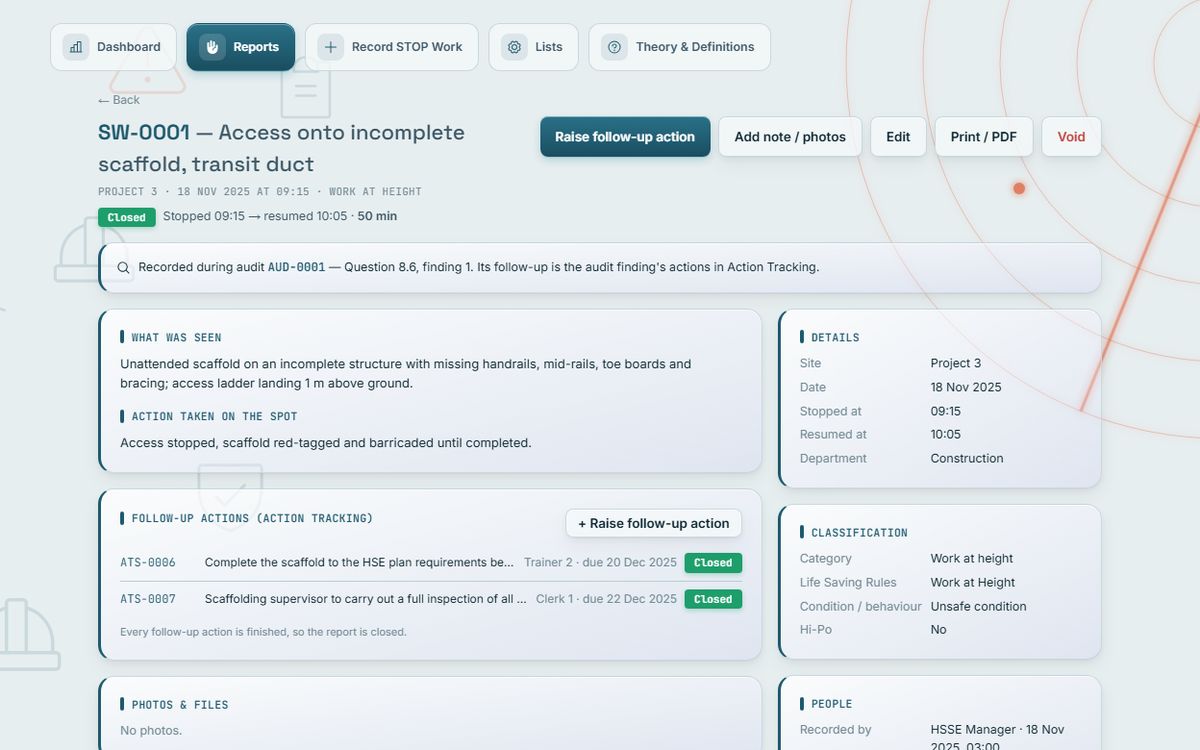Click the question-mark icon for Theory & Definitions
The height and width of the screenshot is (750, 1200).
pos(614,47)
